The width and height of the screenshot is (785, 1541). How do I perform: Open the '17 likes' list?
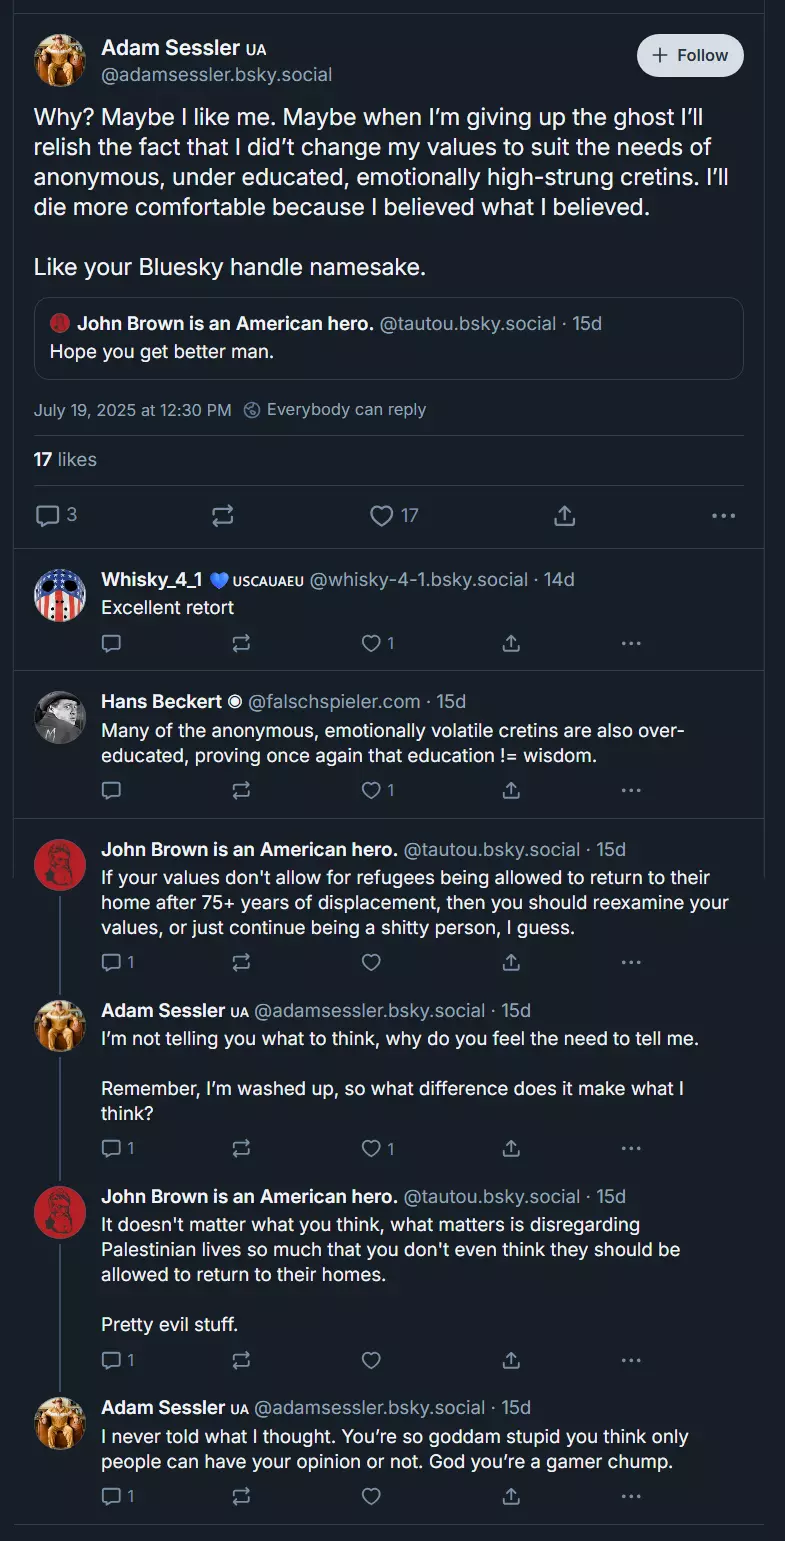click(65, 460)
